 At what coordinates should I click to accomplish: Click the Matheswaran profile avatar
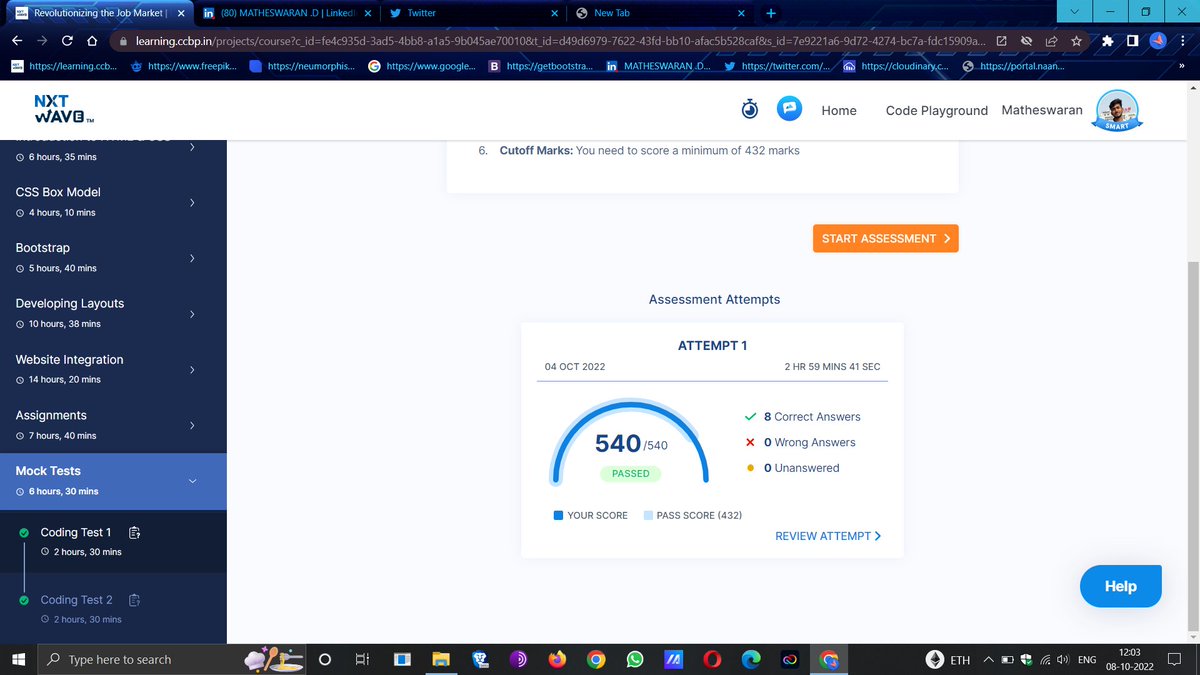click(1116, 110)
